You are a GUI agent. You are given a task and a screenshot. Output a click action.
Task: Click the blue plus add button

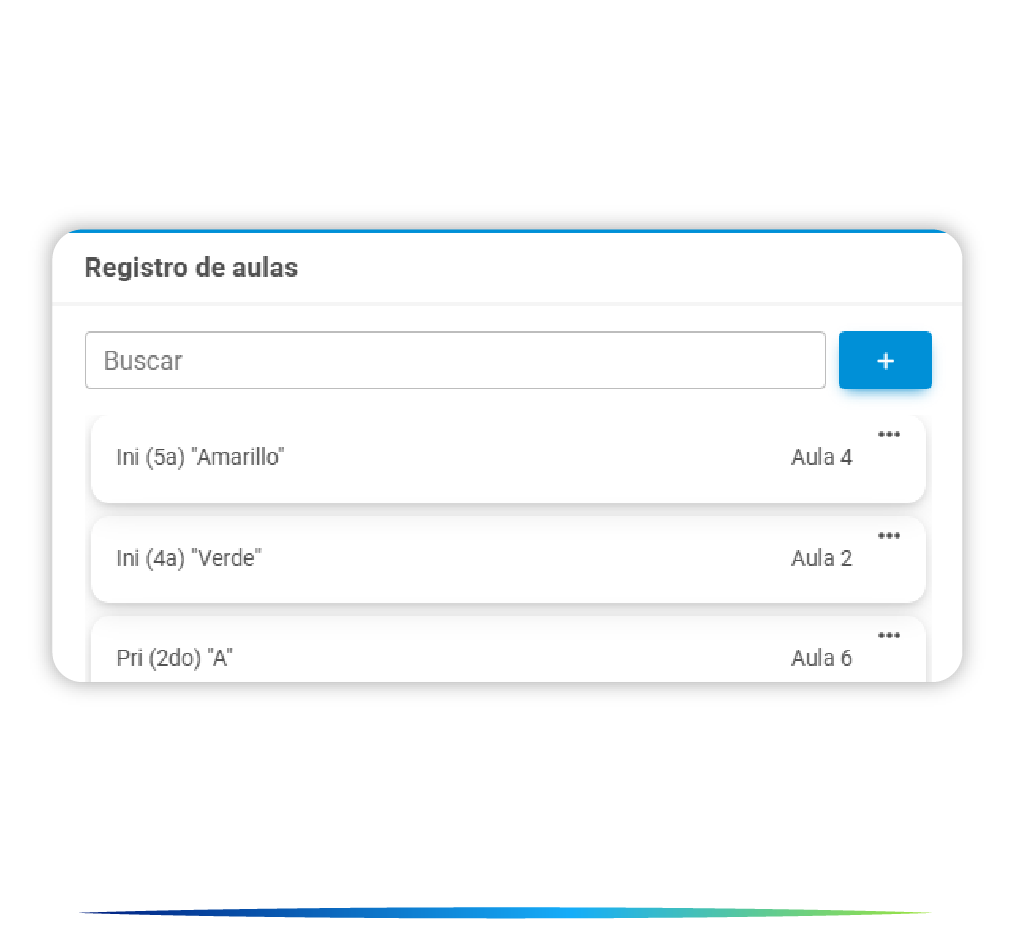[885, 360]
